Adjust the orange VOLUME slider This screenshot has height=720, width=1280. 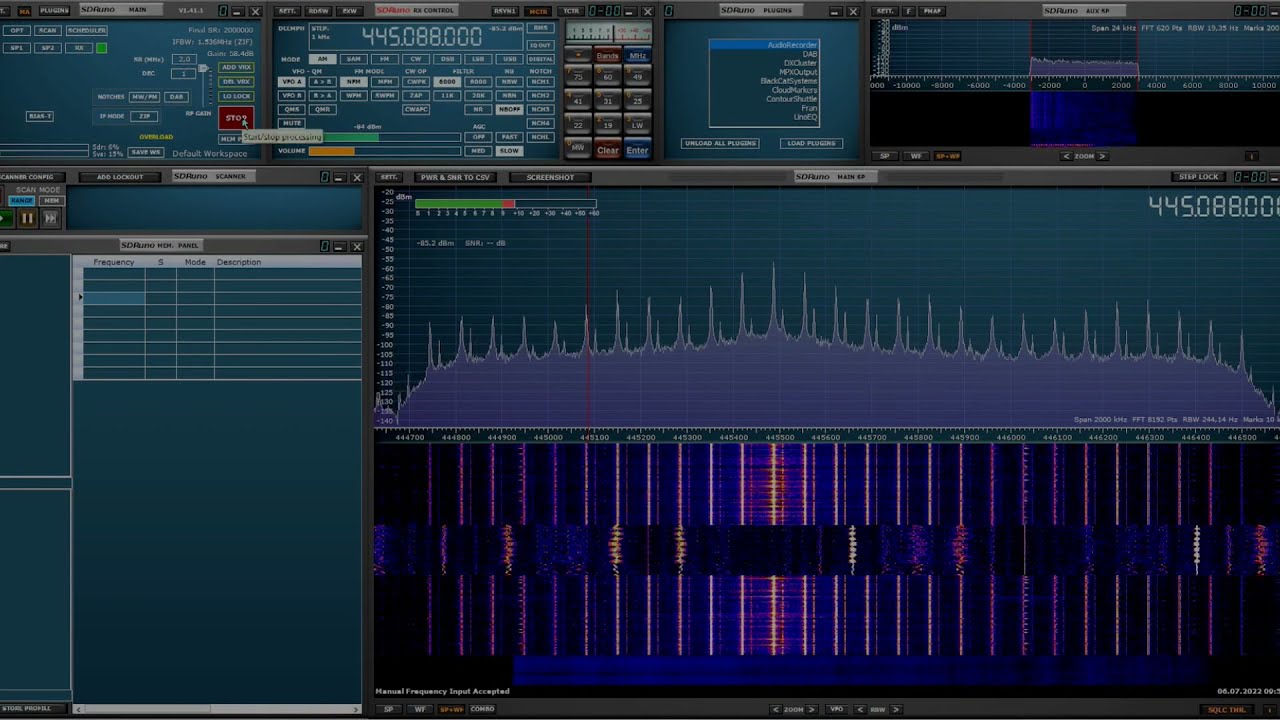(385, 151)
